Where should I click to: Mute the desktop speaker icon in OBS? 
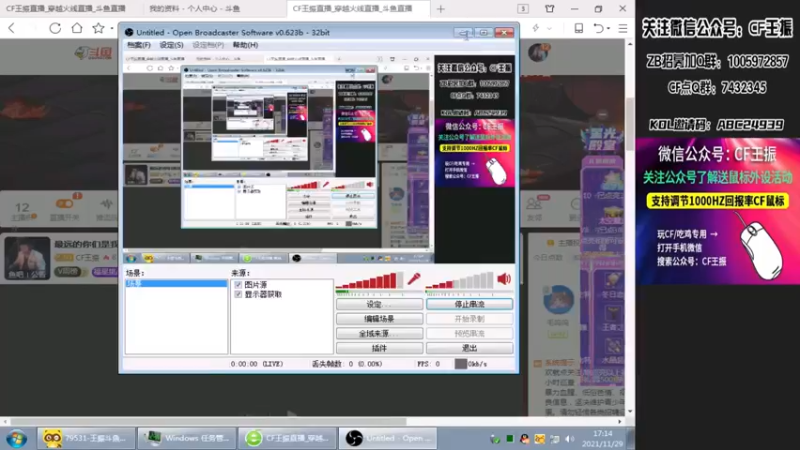point(504,279)
